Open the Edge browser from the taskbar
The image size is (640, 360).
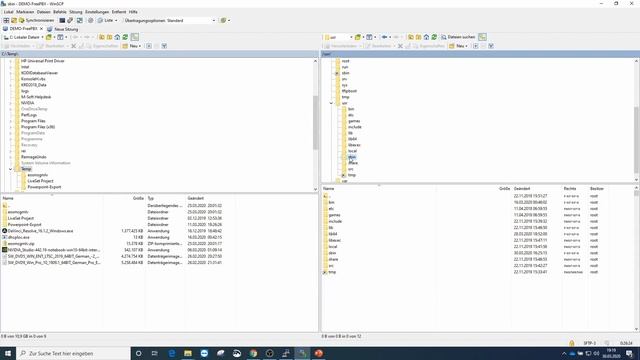click(x=171, y=353)
